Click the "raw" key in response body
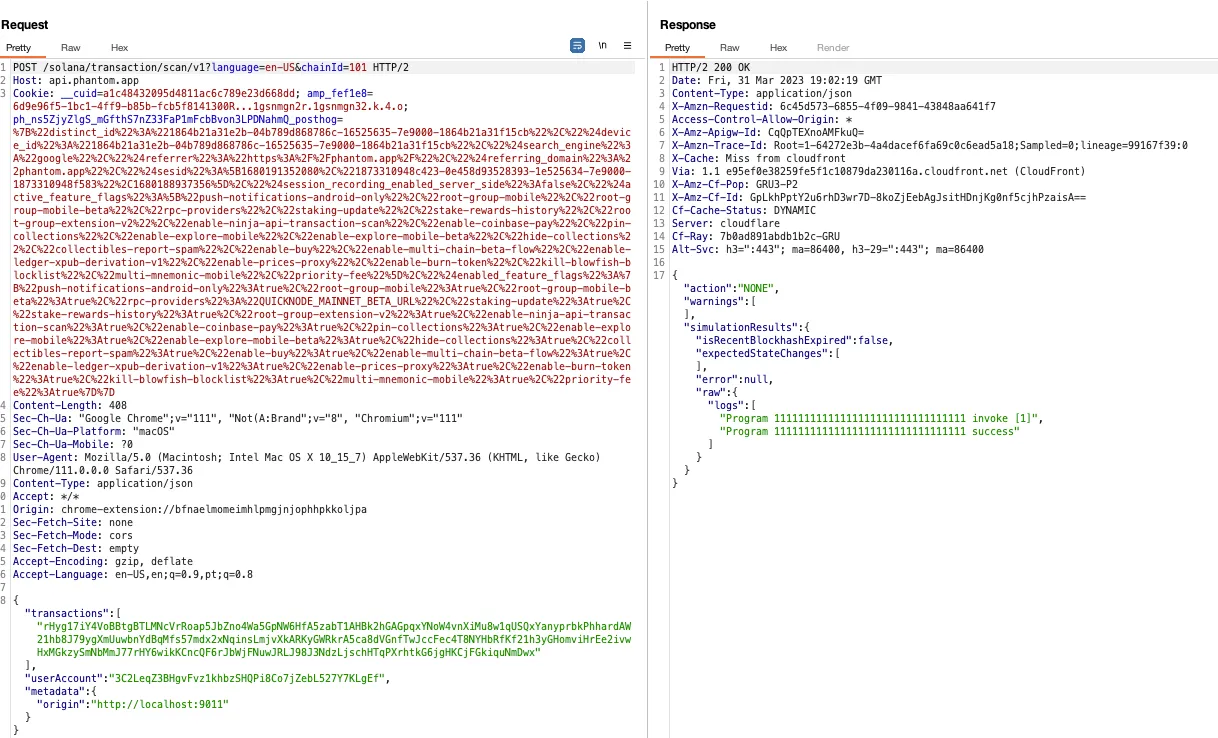 point(711,392)
